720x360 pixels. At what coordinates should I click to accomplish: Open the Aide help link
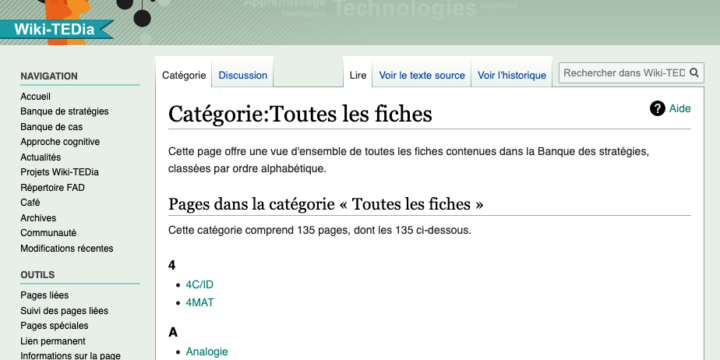pos(680,109)
